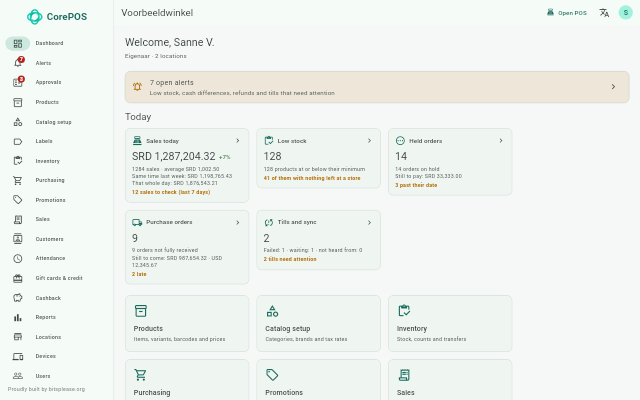640x400 pixels.
Task: Open the Labels tag icon
Action: point(18,142)
